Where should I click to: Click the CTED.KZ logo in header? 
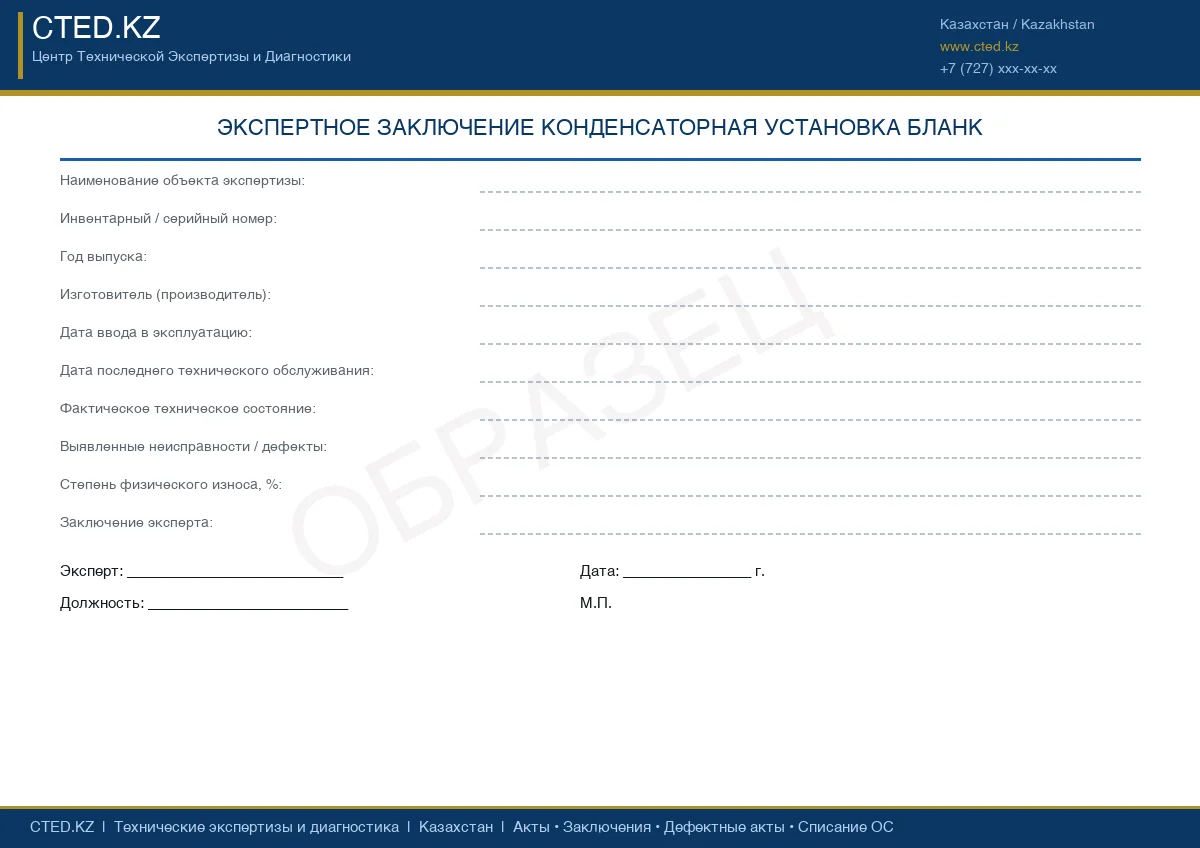96,28
